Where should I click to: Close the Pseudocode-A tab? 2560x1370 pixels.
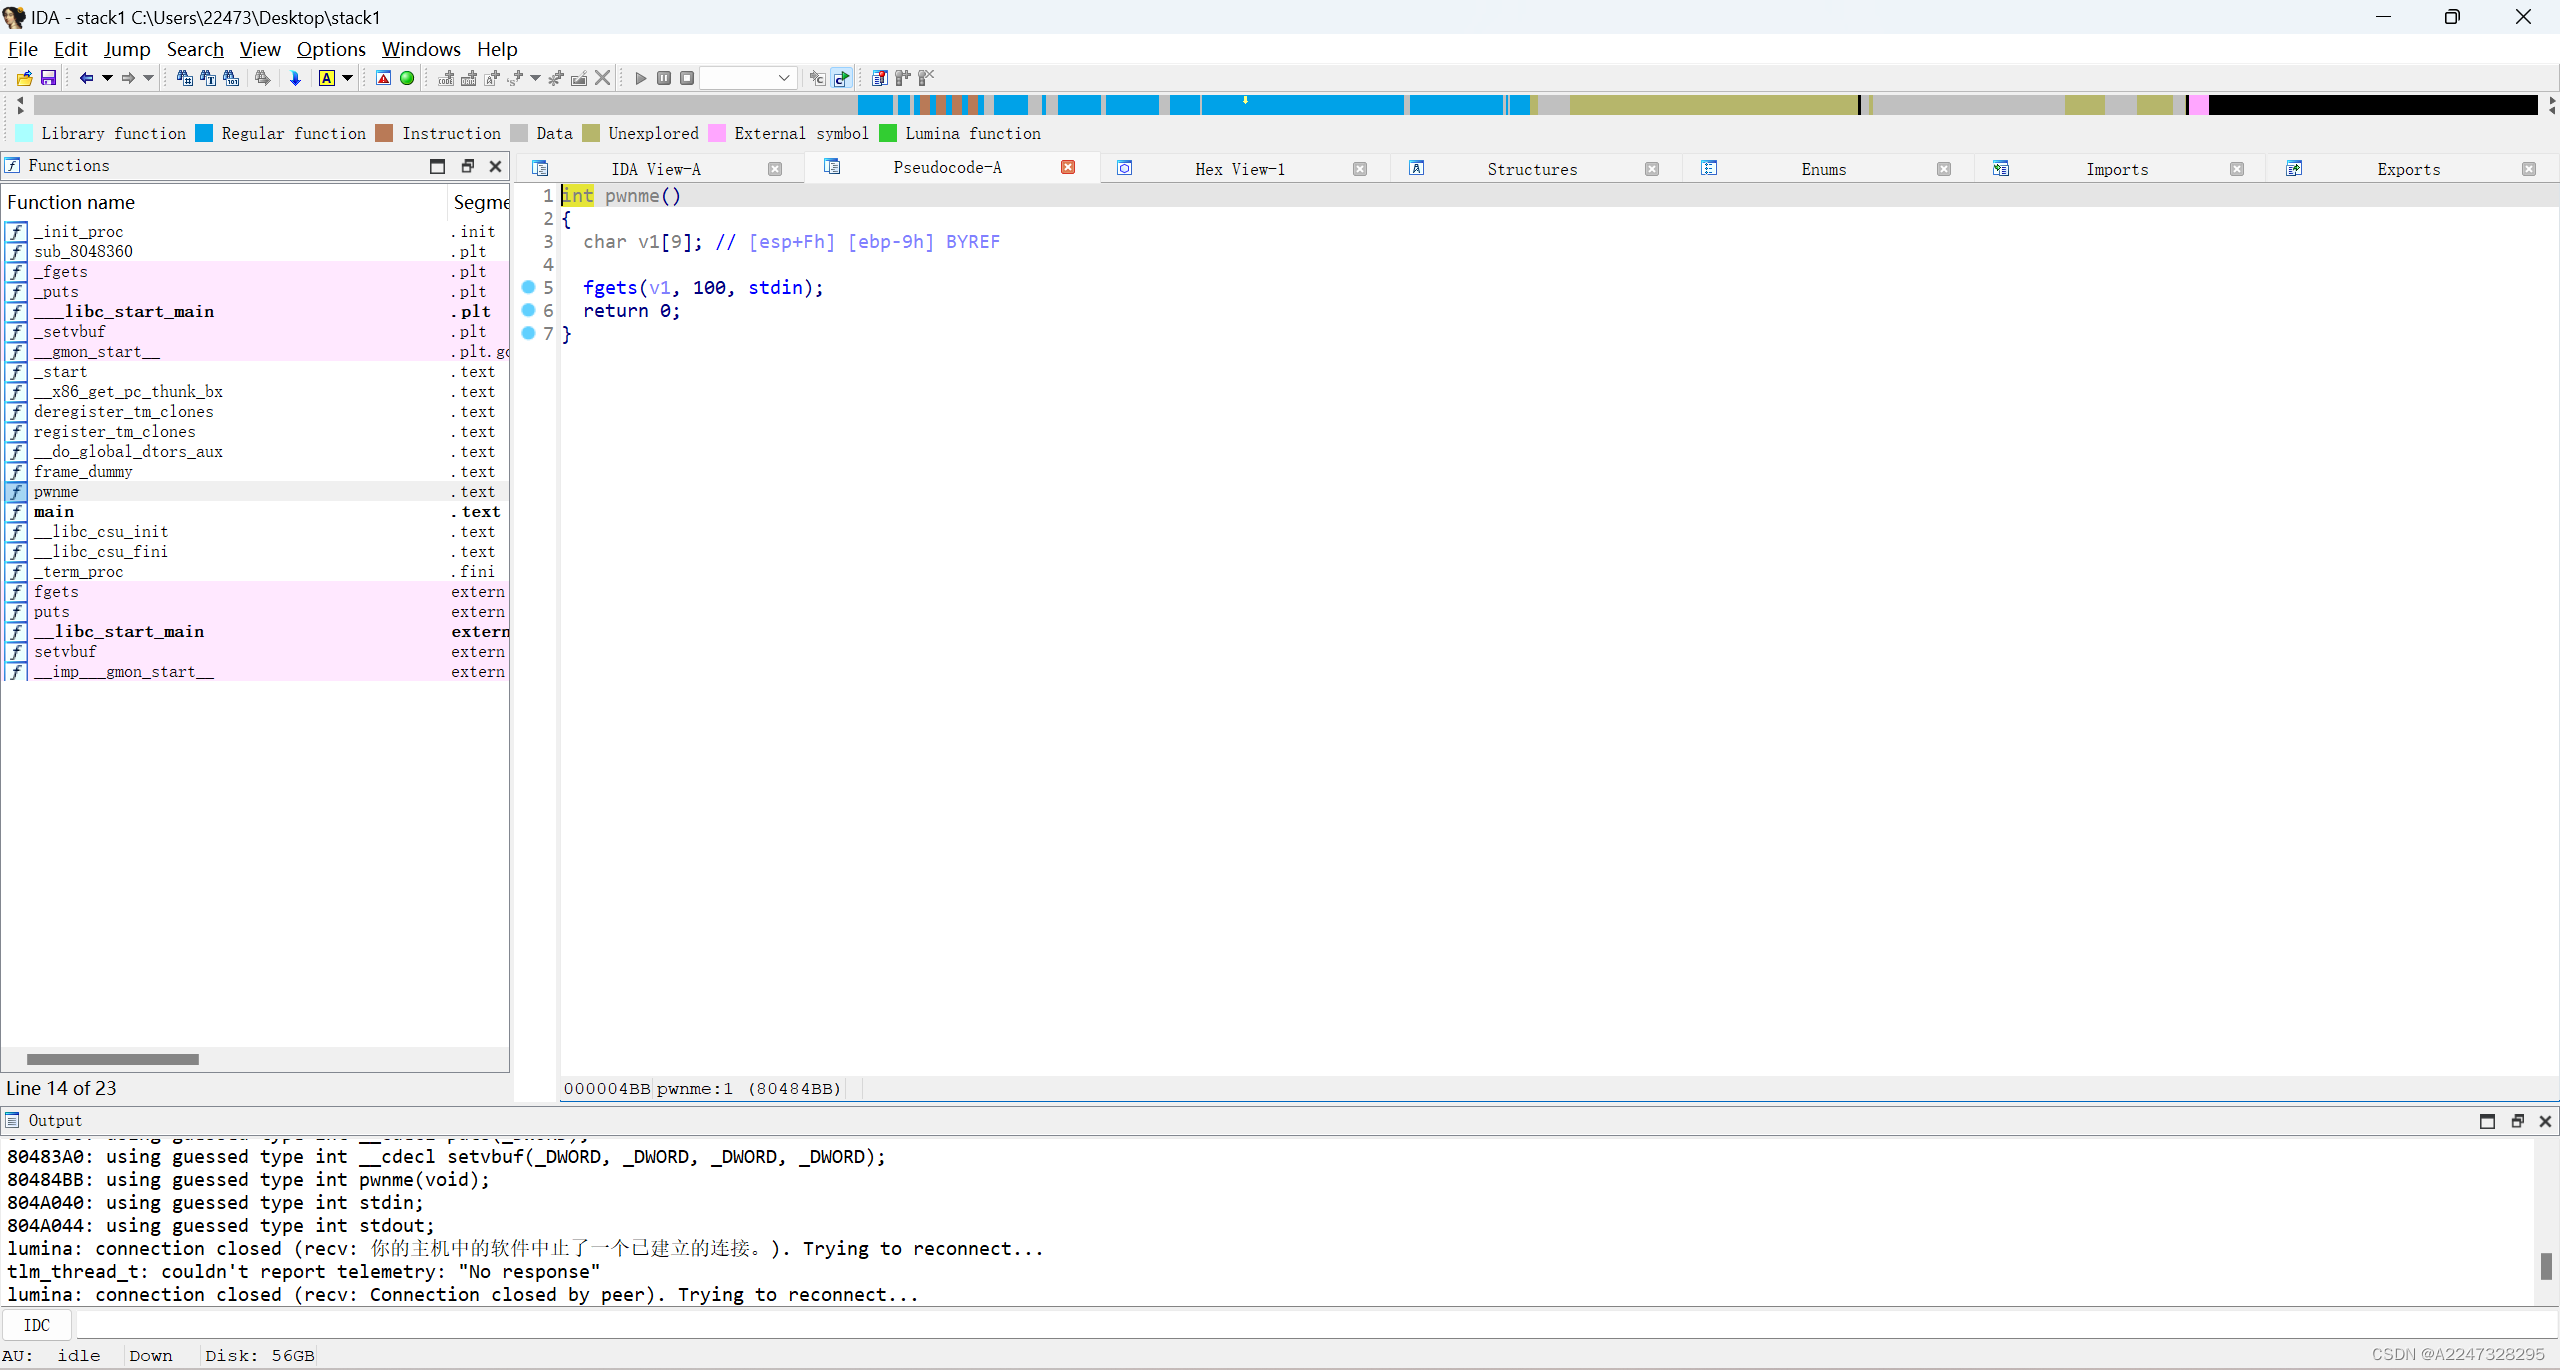point(1068,167)
